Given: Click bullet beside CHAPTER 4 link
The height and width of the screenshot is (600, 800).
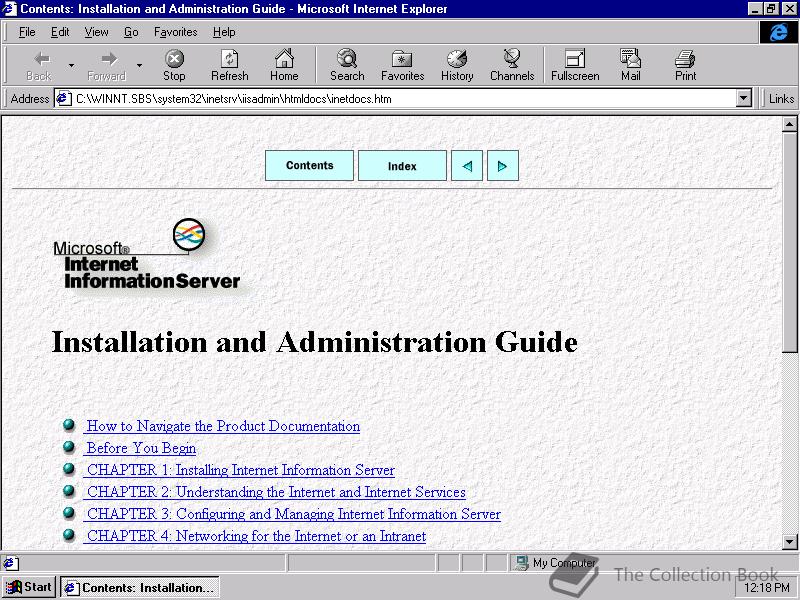Looking at the screenshot, I should 69,535.
